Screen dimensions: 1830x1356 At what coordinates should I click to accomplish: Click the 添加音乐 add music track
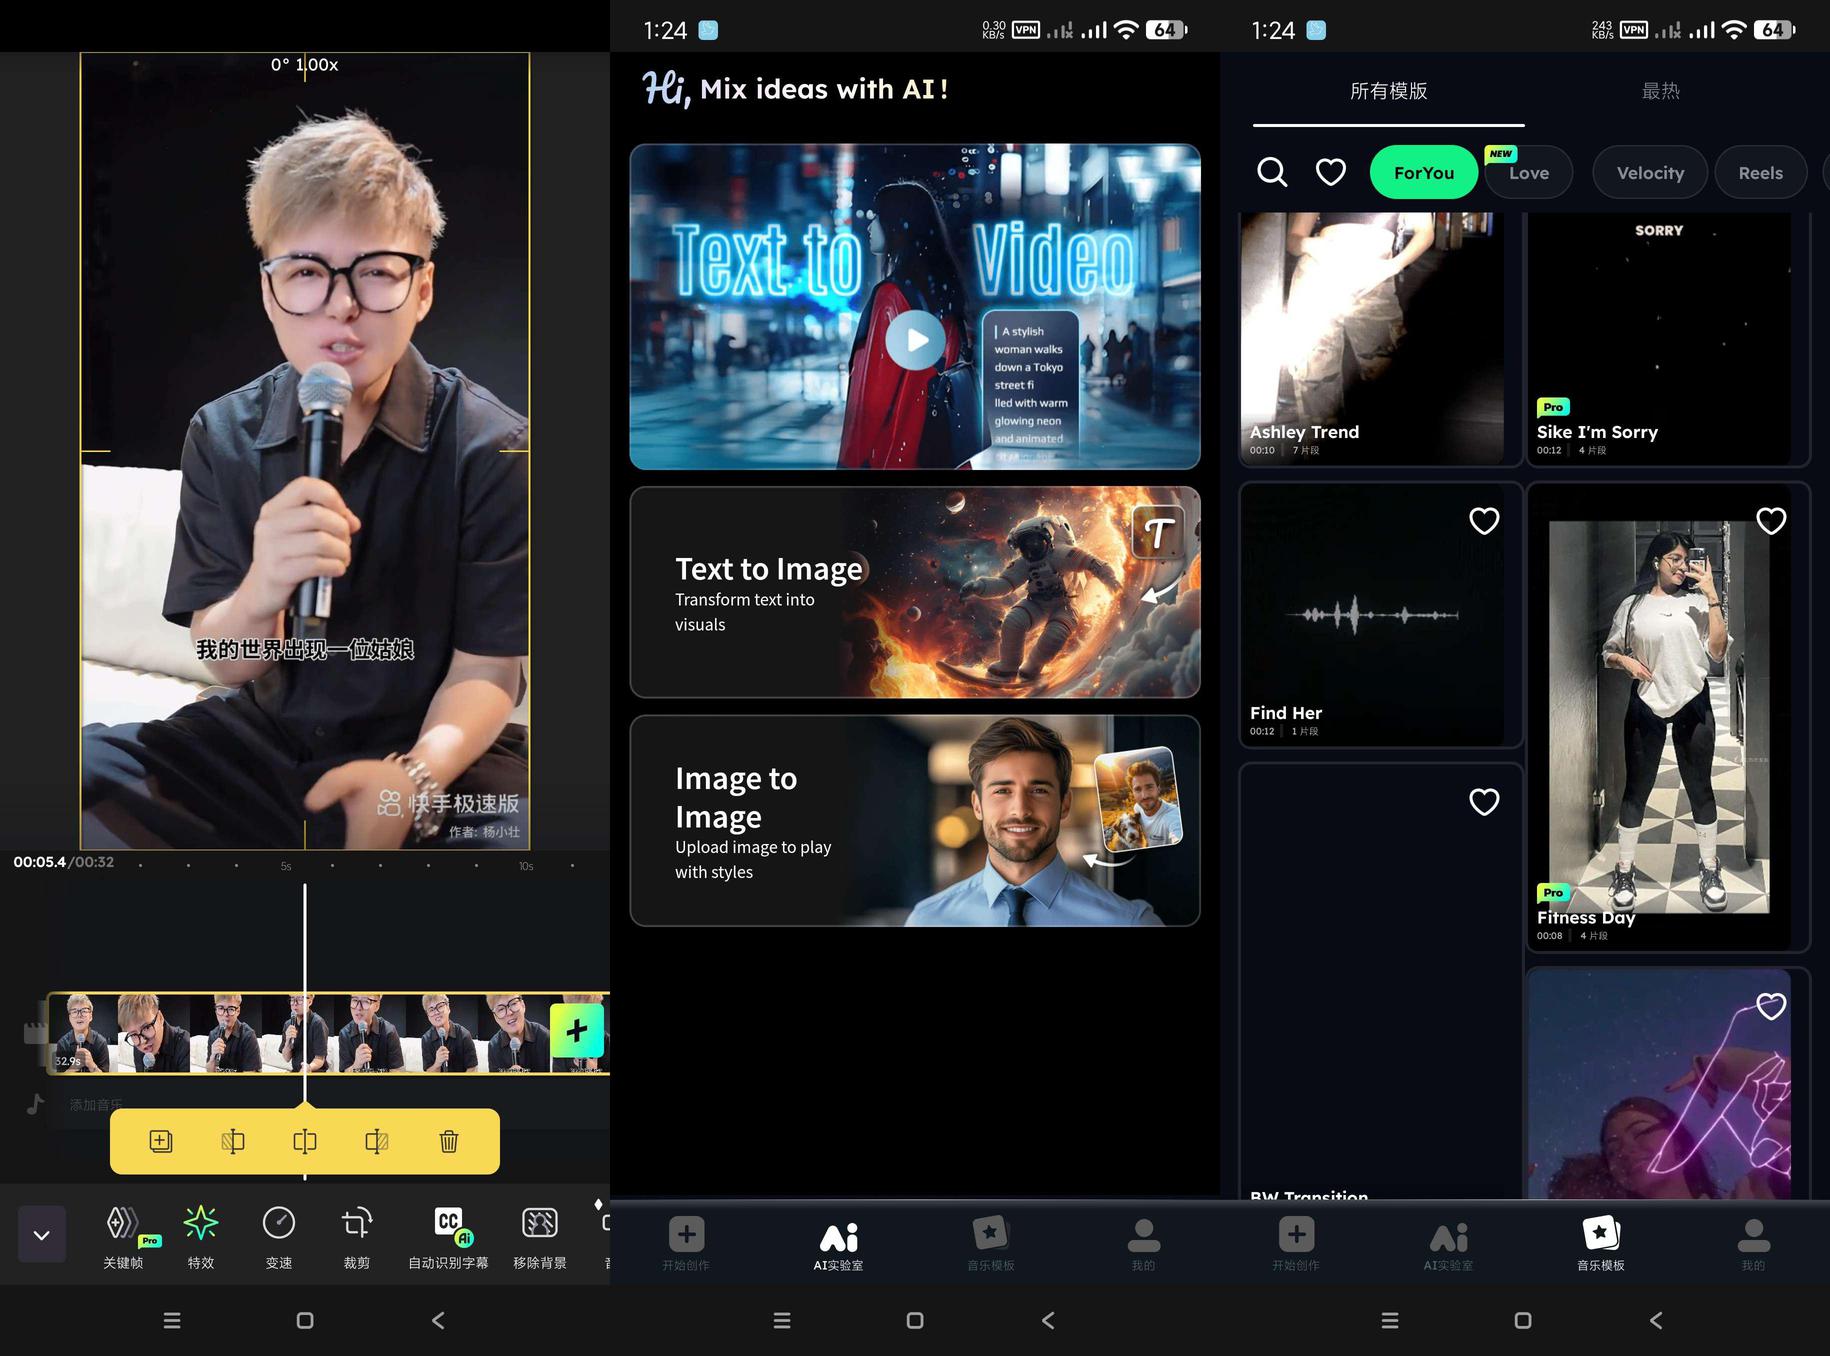[x=96, y=1105]
